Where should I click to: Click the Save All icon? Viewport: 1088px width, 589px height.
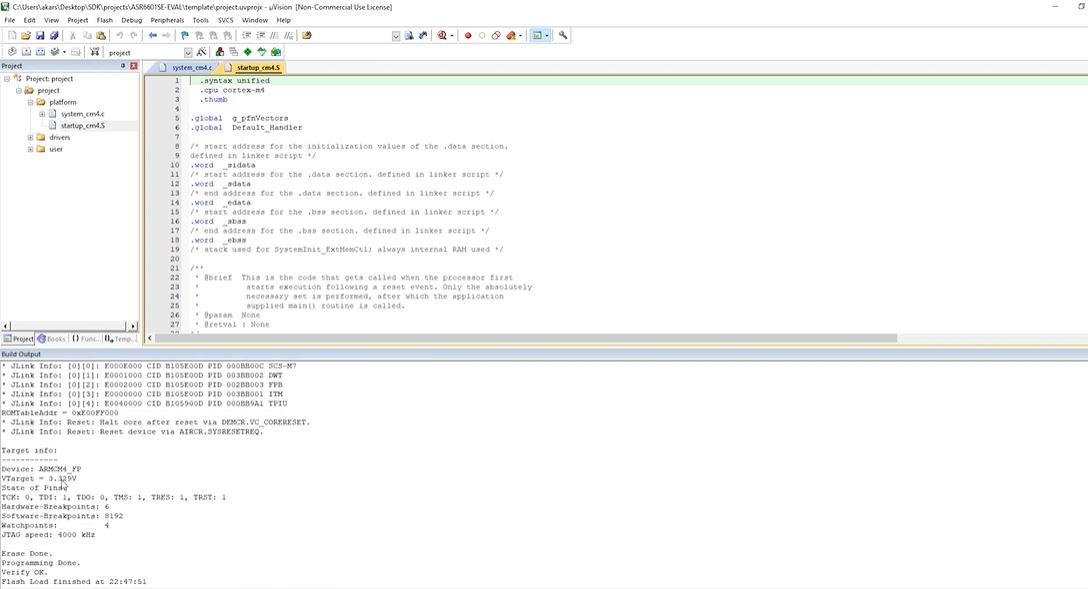[54, 35]
